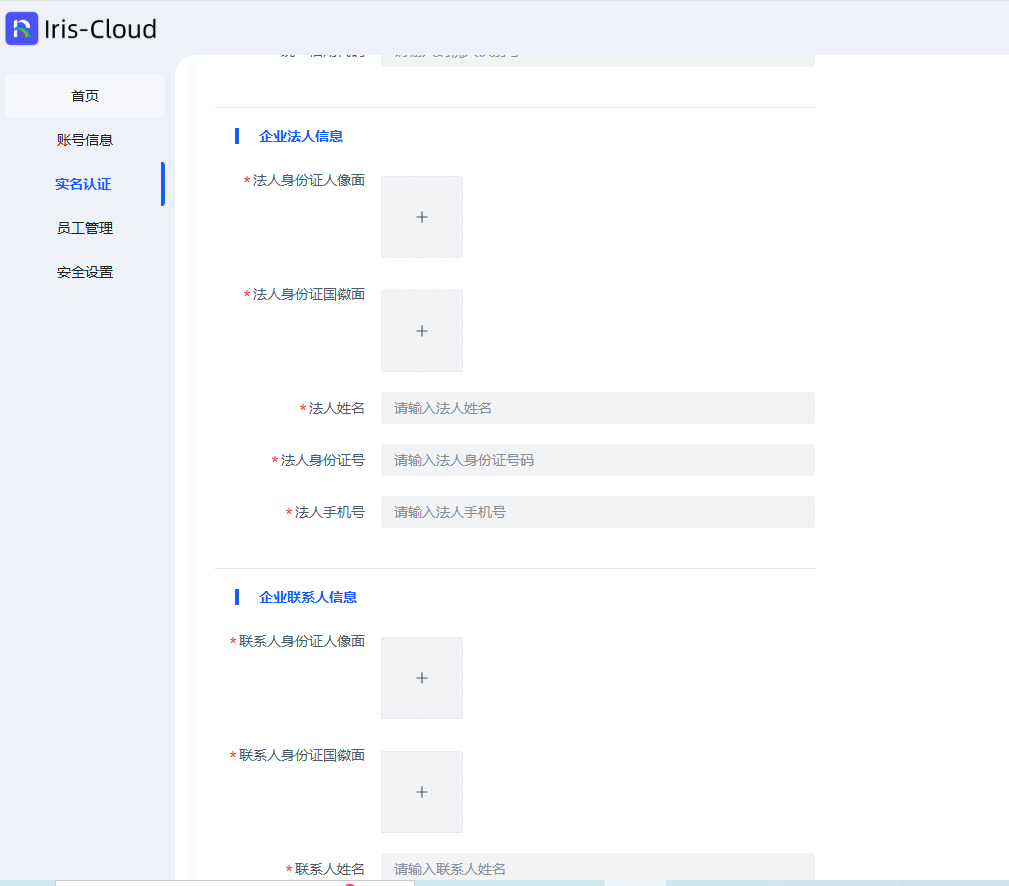Click the 法人身份证号 field label

click(322, 460)
